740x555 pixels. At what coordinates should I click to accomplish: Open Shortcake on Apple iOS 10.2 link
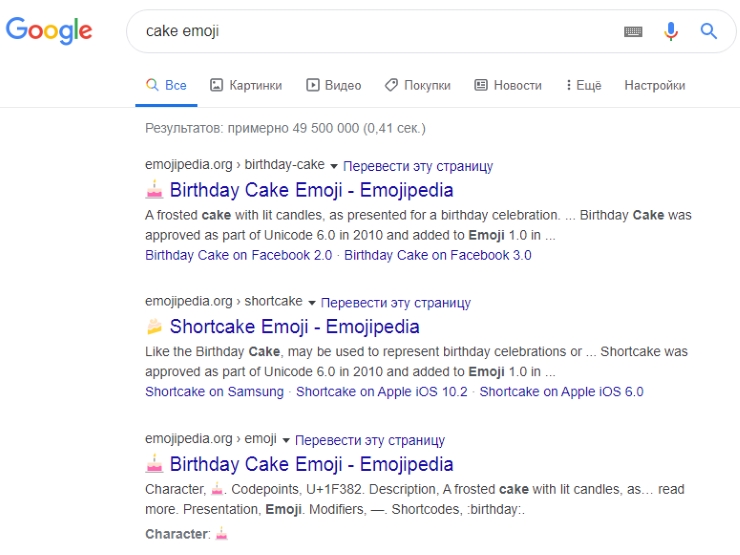(x=381, y=392)
